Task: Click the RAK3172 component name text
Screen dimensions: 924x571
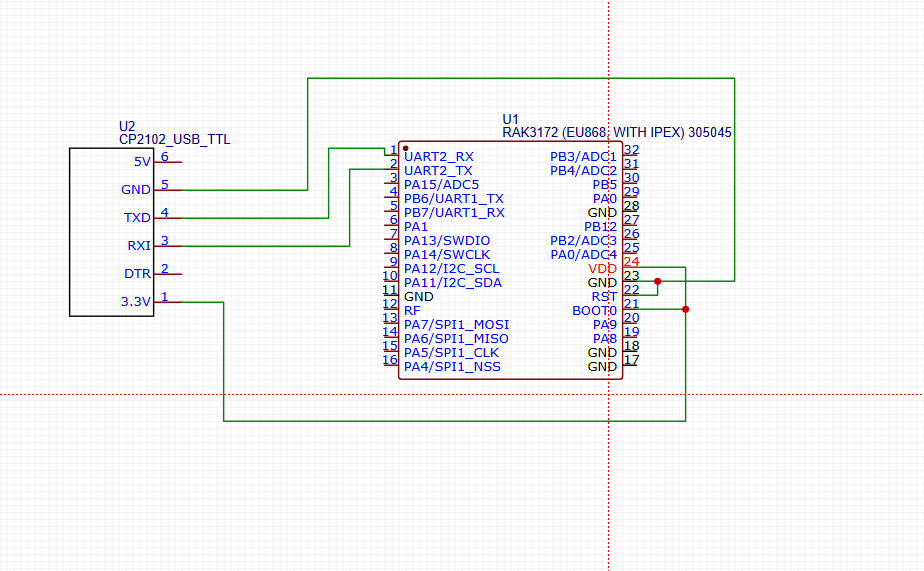Action: click(616, 132)
